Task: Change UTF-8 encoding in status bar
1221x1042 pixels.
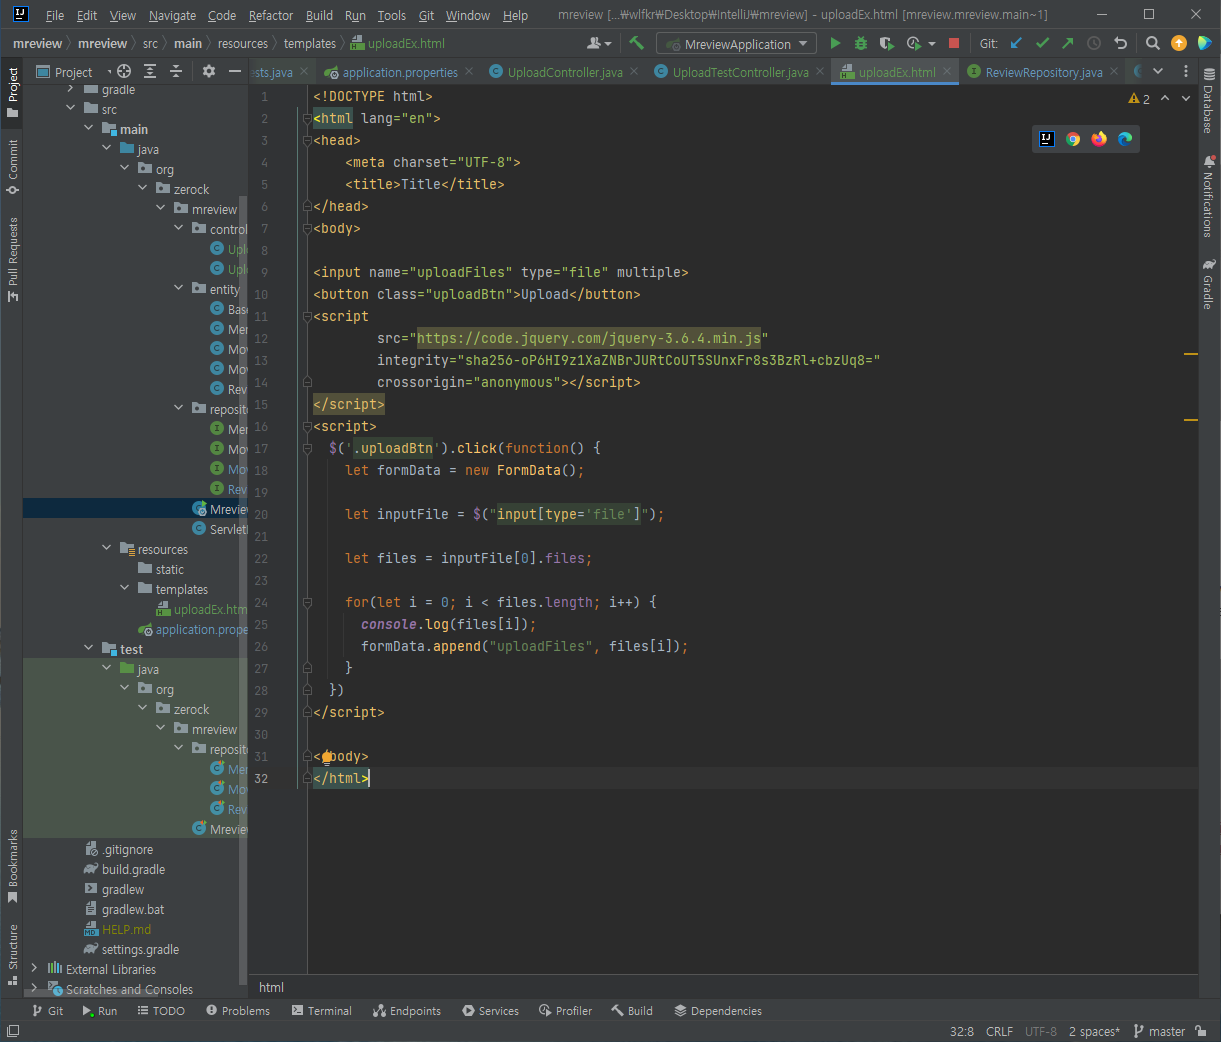Action: 1041,1031
